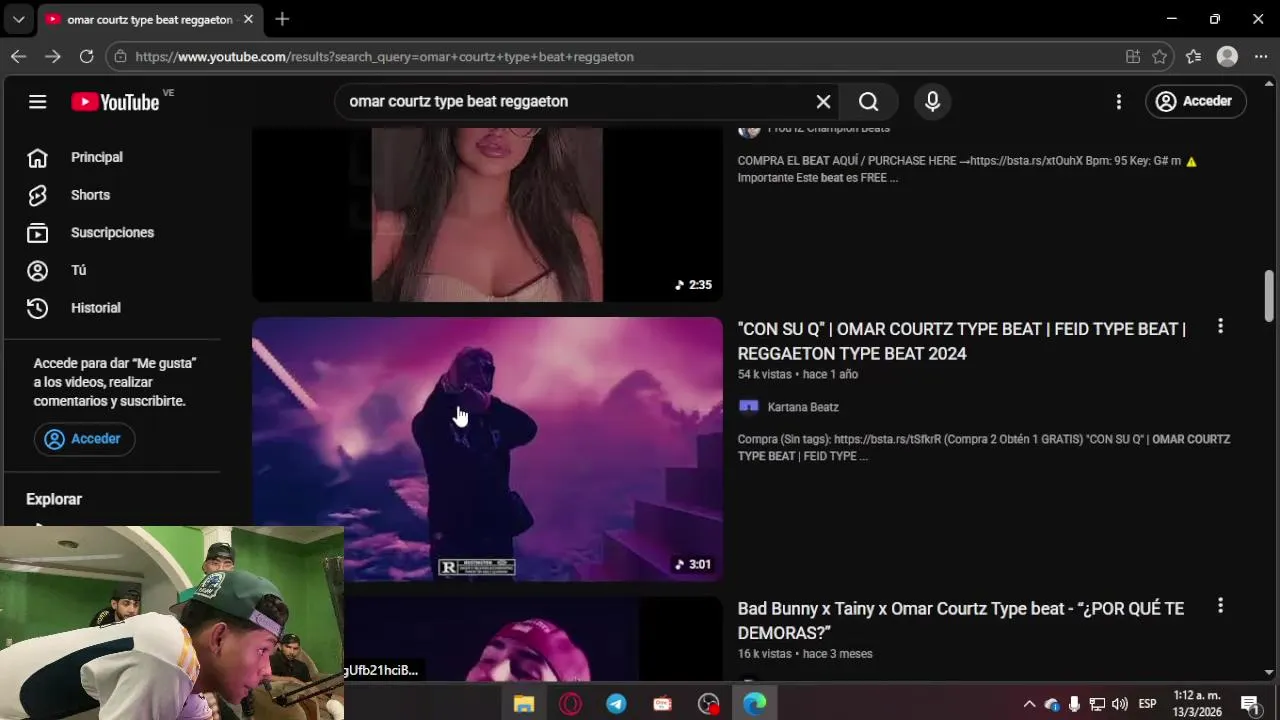Open the Tú profile icon in sidebar
Screen dimensions: 1280x720
click(x=37, y=270)
